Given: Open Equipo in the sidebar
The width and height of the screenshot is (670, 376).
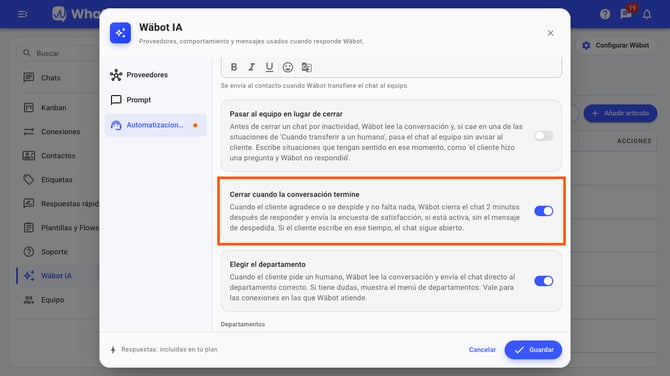Looking at the screenshot, I should pyautogui.click(x=58, y=300).
